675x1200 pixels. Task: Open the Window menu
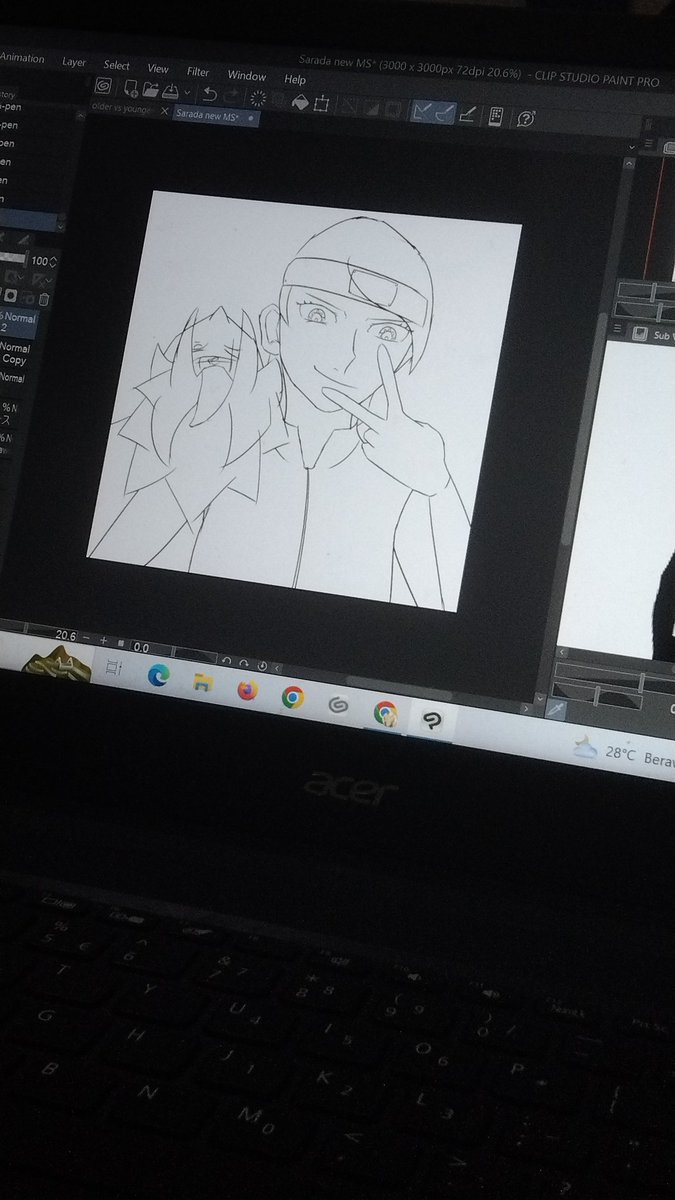247,76
